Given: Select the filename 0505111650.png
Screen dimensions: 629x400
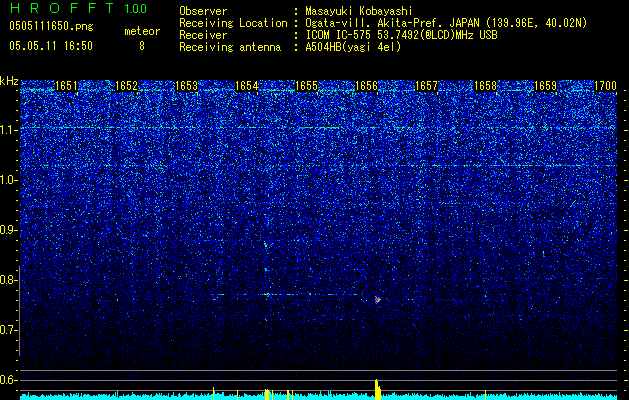Looking at the screenshot, I should (x=51, y=26).
